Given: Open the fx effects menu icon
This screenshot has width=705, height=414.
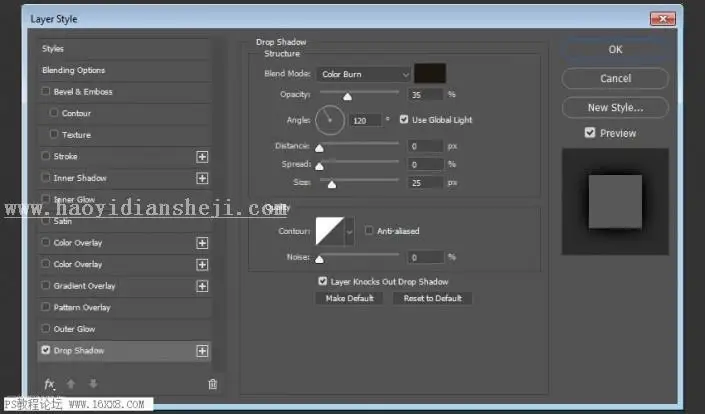Looking at the screenshot, I should pos(49,384).
